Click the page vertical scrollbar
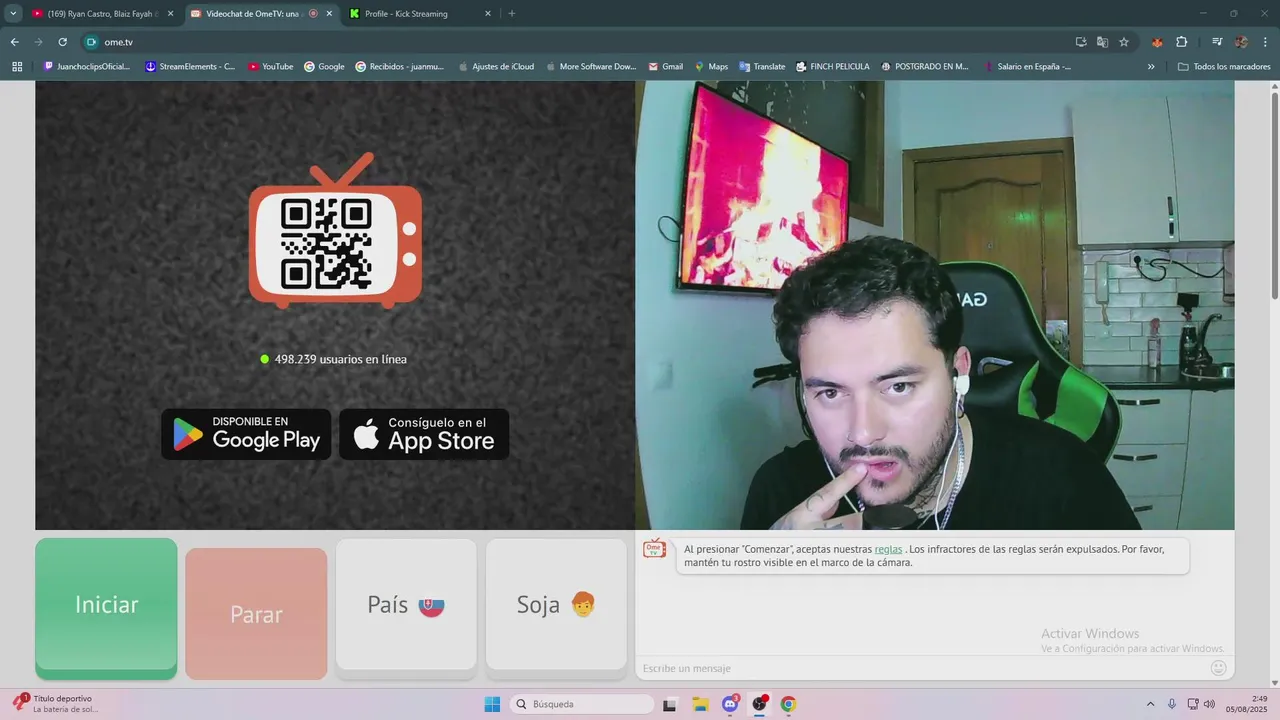Screen dimensions: 1280x720 point(1274,196)
